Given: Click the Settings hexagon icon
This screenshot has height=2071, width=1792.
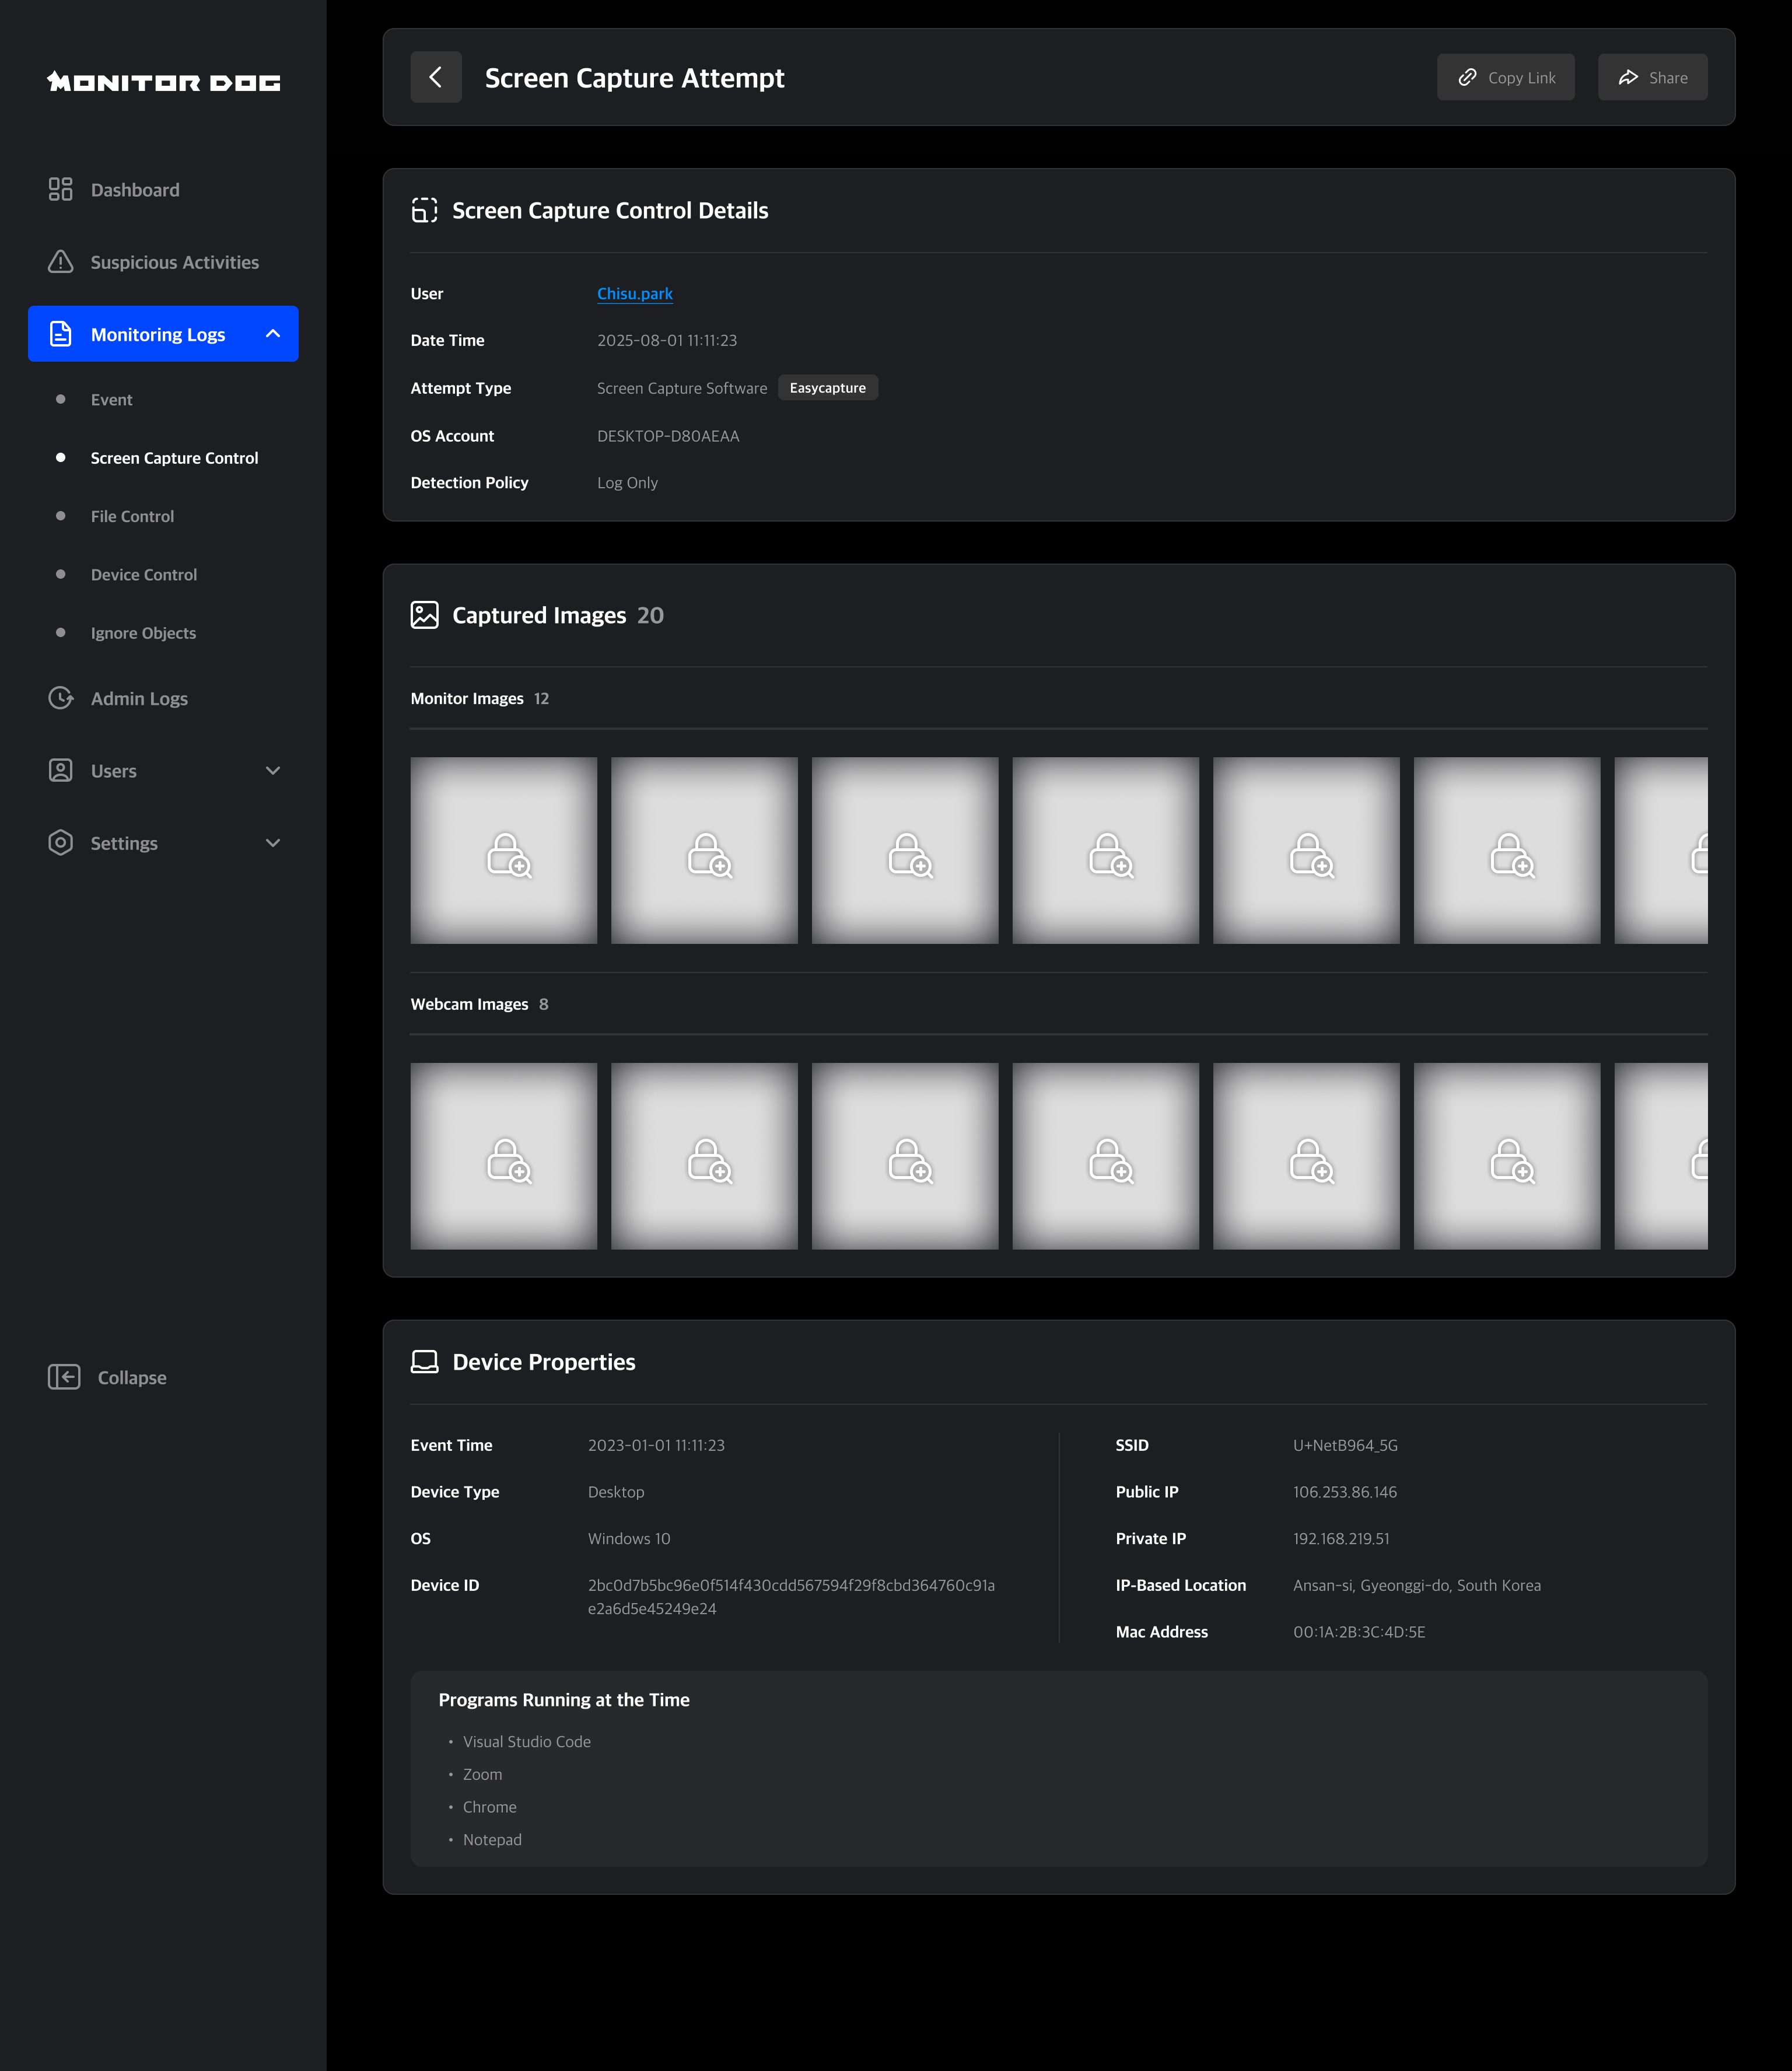Looking at the screenshot, I should (x=60, y=842).
